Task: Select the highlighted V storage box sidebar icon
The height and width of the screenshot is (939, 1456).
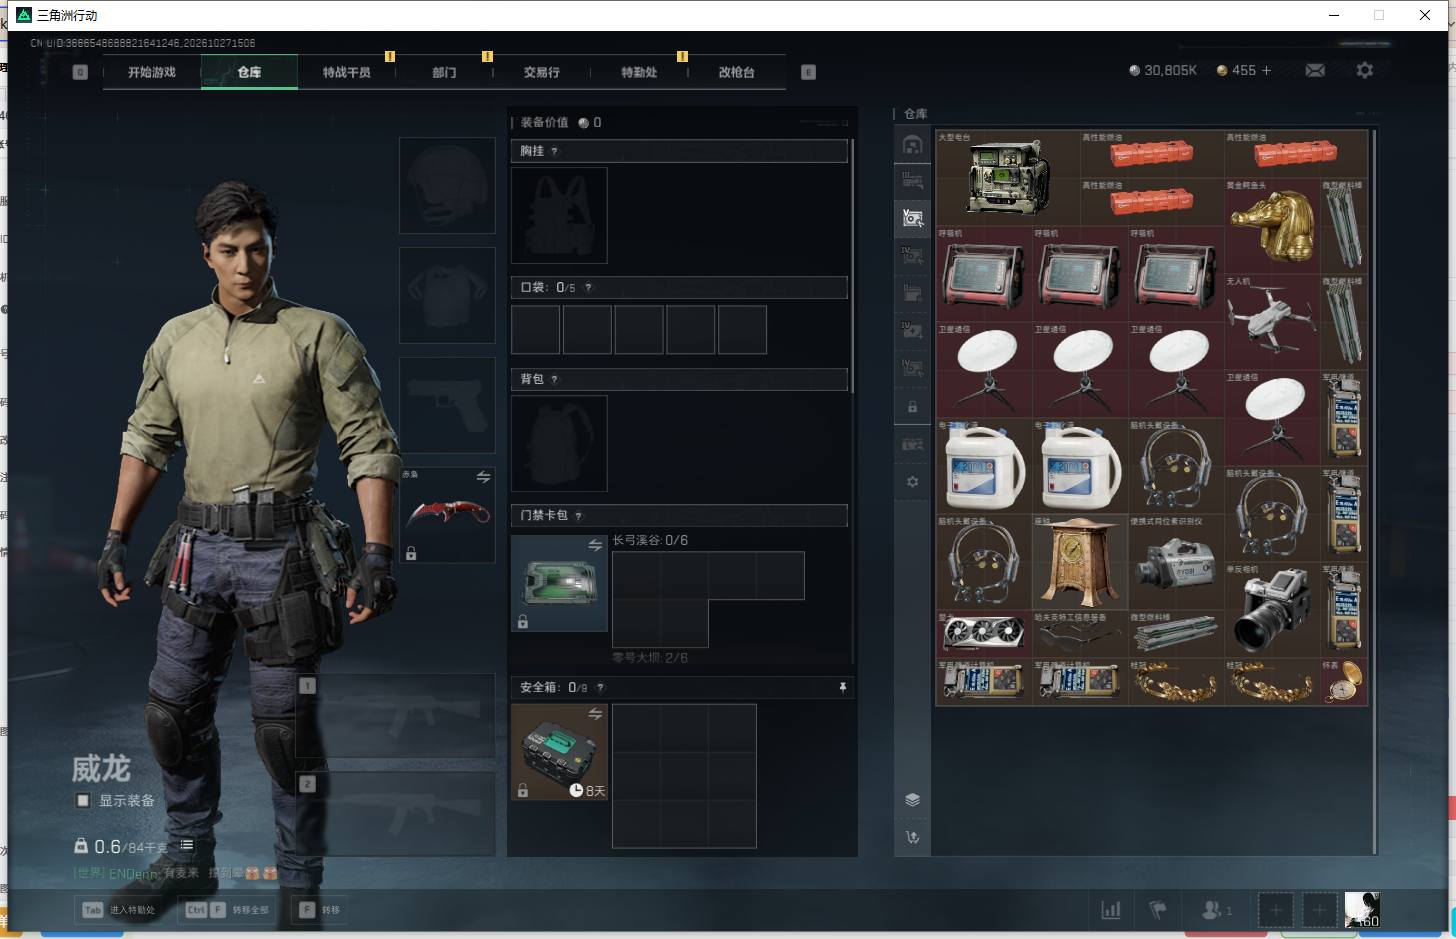Action: click(x=912, y=218)
